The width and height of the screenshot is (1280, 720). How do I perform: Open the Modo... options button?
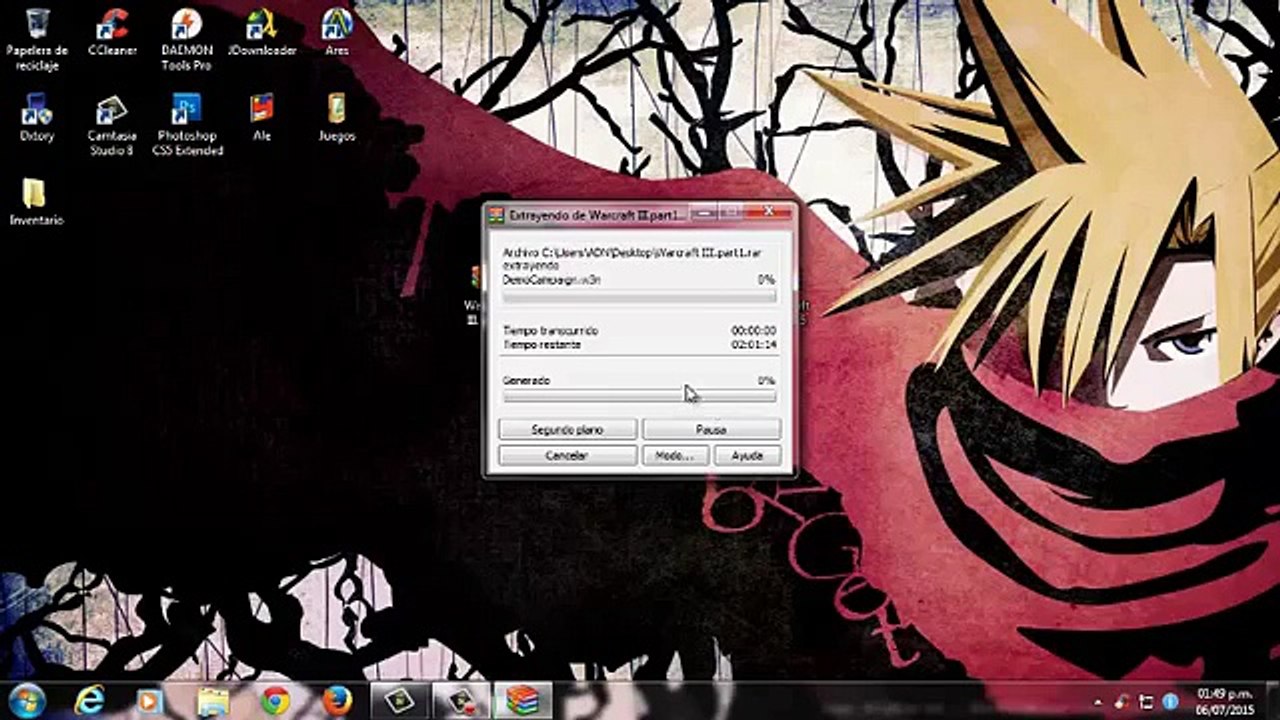pyautogui.click(x=675, y=455)
